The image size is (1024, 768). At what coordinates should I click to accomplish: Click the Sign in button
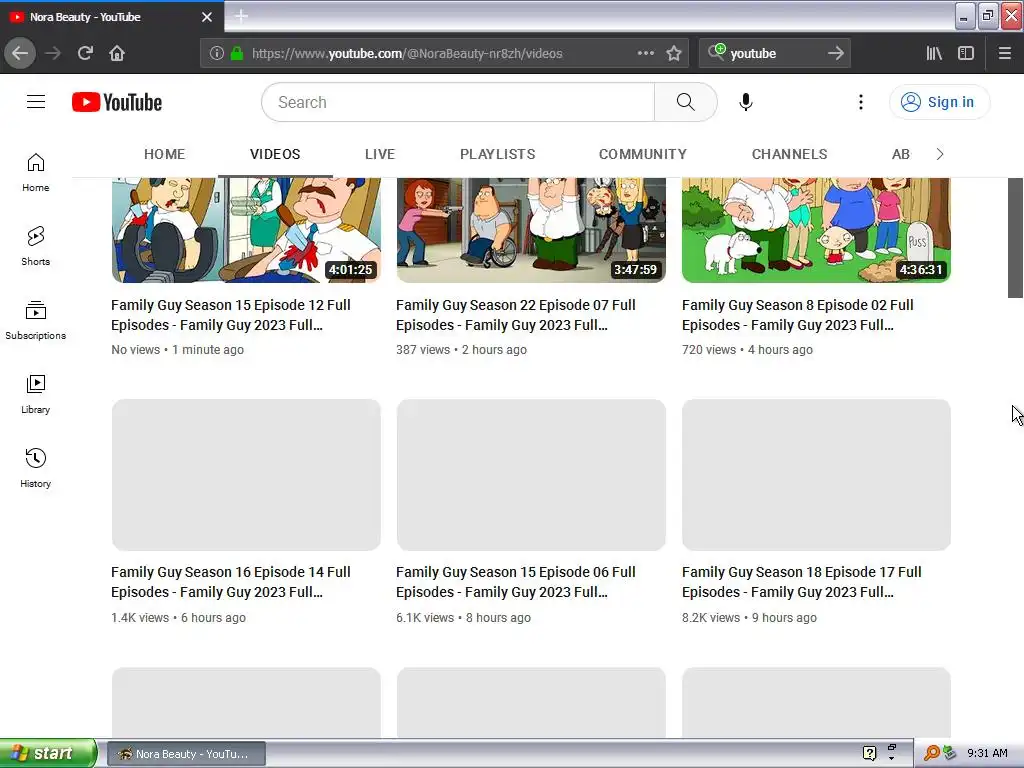939,102
